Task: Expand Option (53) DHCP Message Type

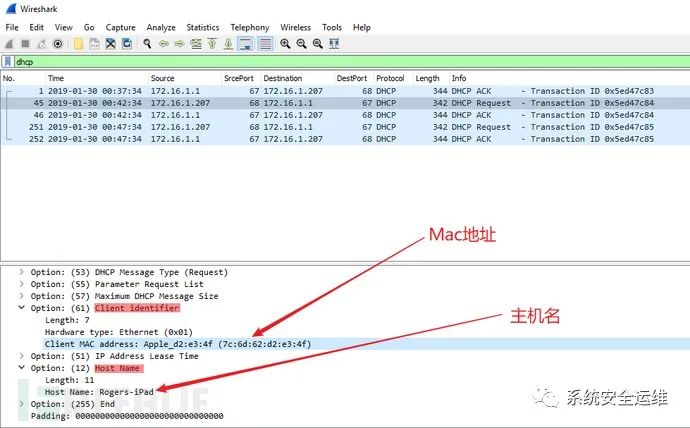Action: pyautogui.click(x=21, y=272)
